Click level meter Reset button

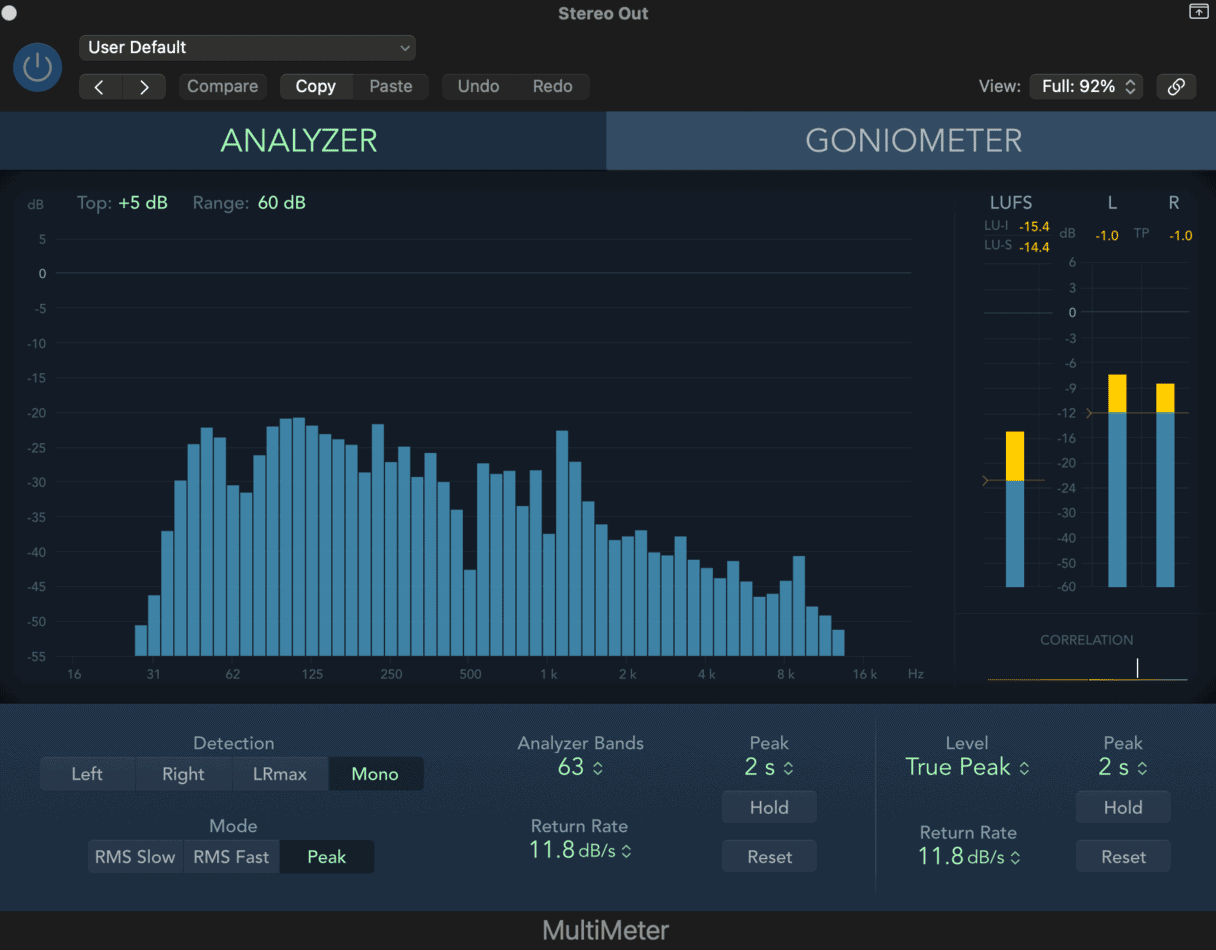(1123, 857)
